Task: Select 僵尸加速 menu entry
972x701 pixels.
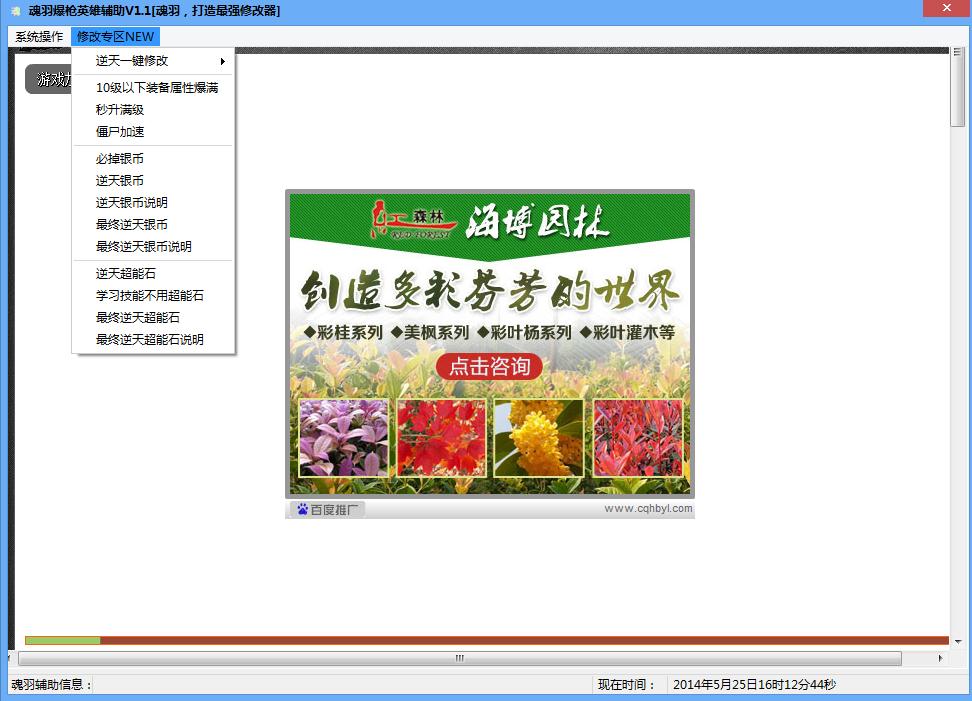Action: pos(153,131)
